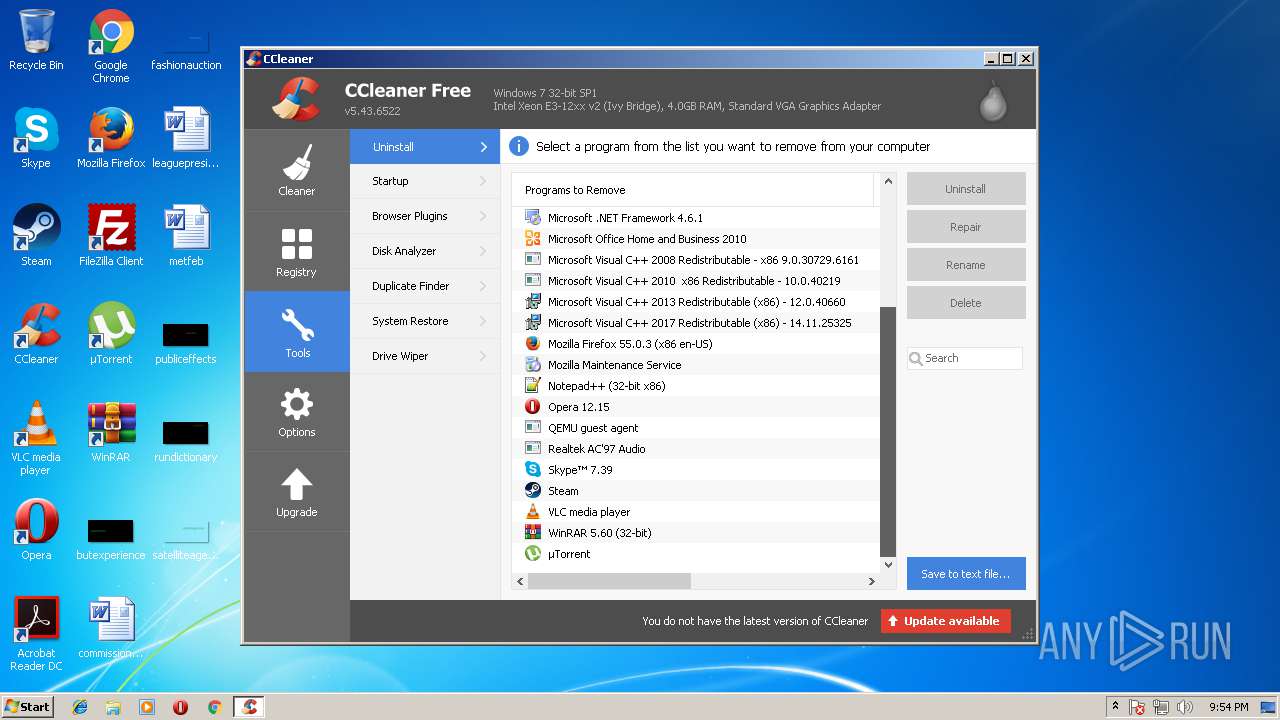Click the Delete button

[x=966, y=303]
